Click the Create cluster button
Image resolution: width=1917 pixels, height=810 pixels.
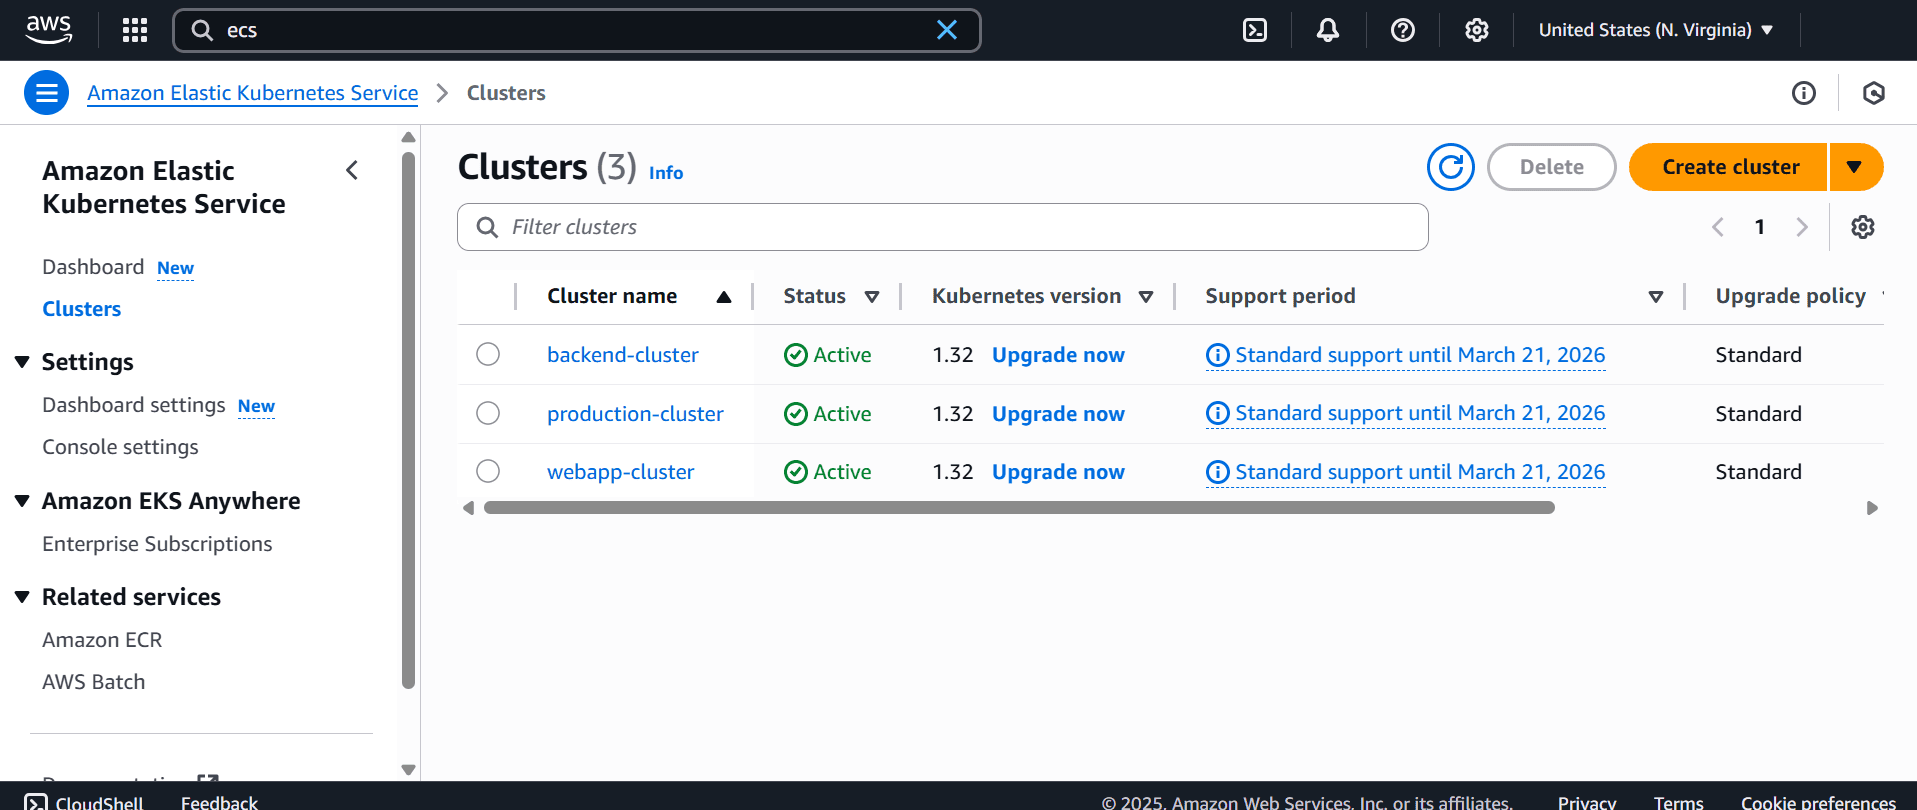click(x=1729, y=167)
